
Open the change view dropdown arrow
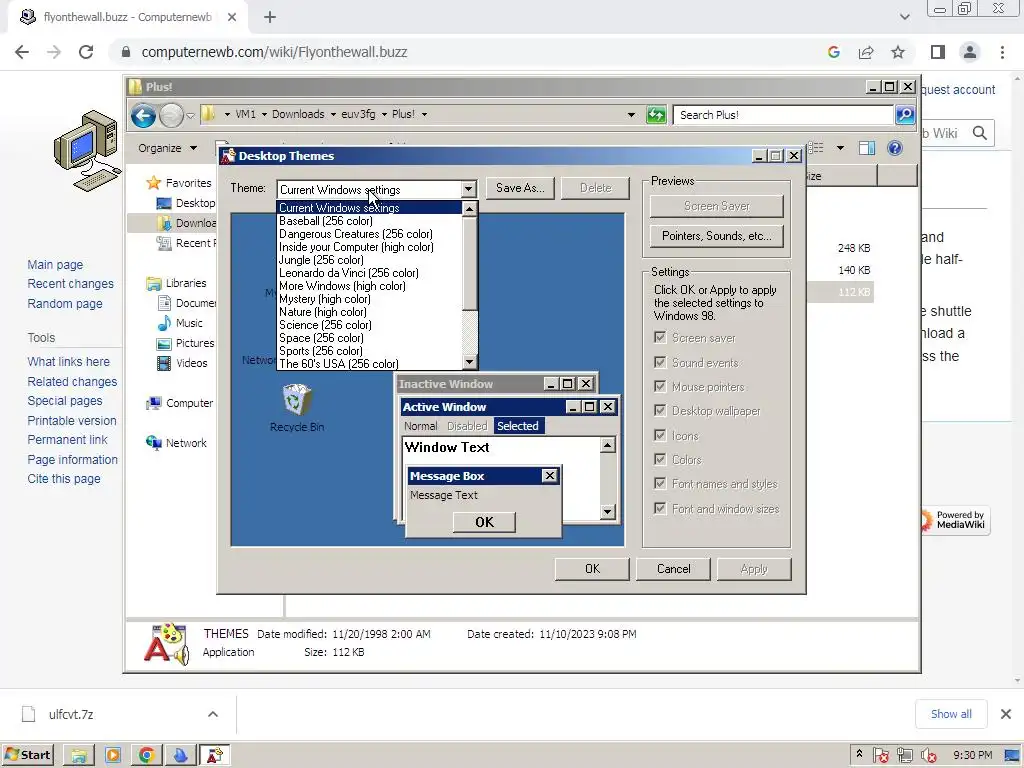pyautogui.click(x=840, y=148)
